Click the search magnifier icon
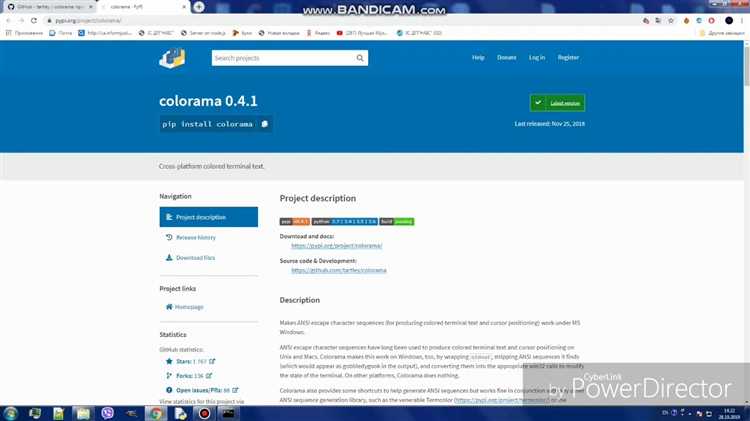Viewport: 750px width, 421px height. [x=360, y=58]
